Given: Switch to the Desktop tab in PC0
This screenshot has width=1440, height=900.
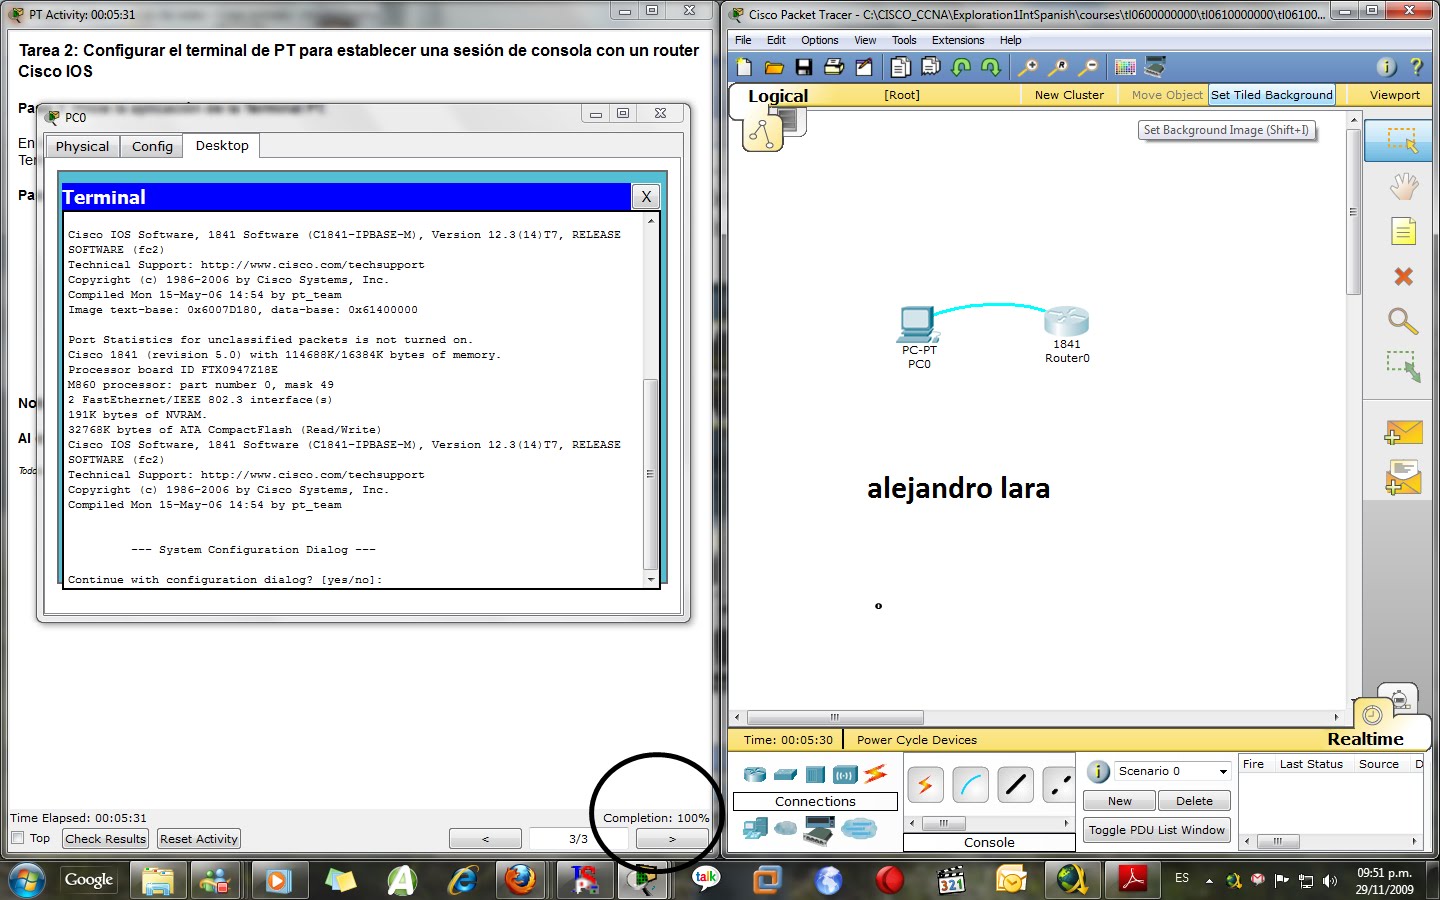Looking at the screenshot, I should 222,145.
